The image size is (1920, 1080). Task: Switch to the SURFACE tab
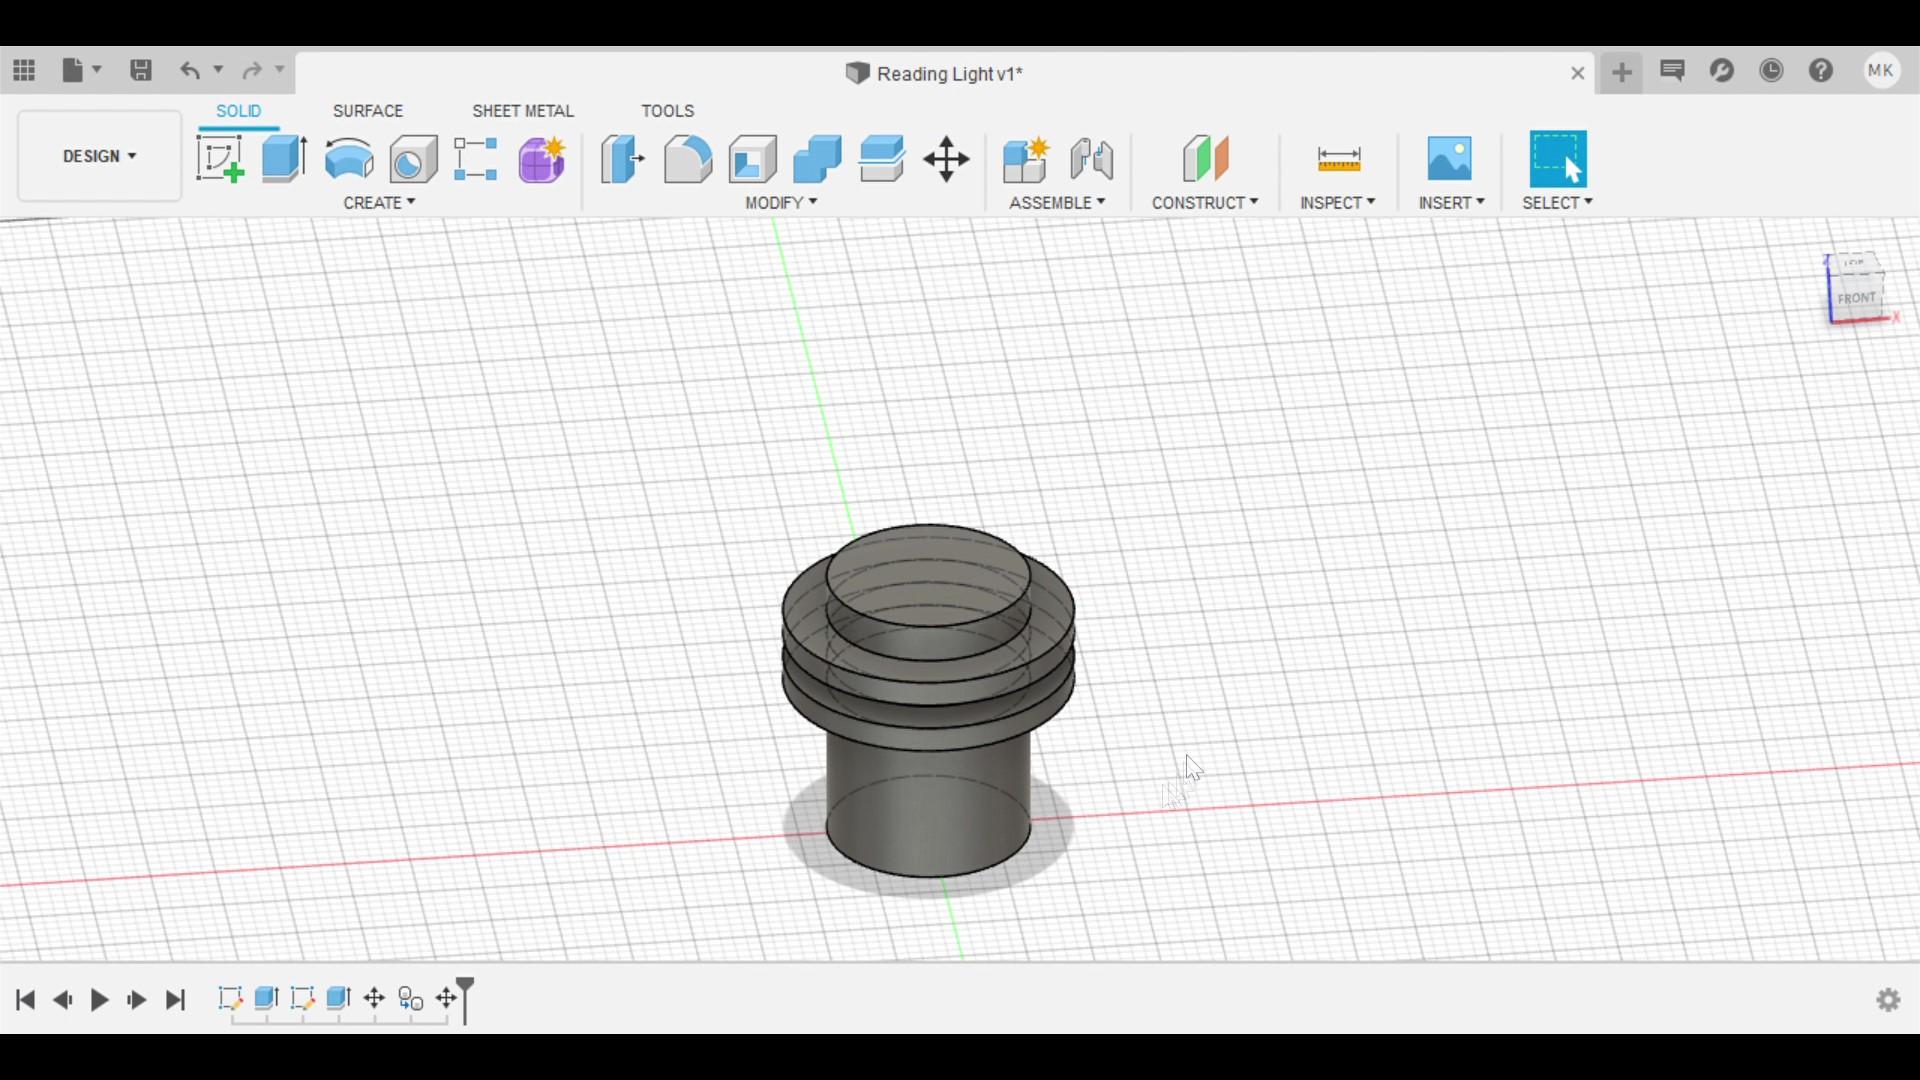tap(367, 111)
